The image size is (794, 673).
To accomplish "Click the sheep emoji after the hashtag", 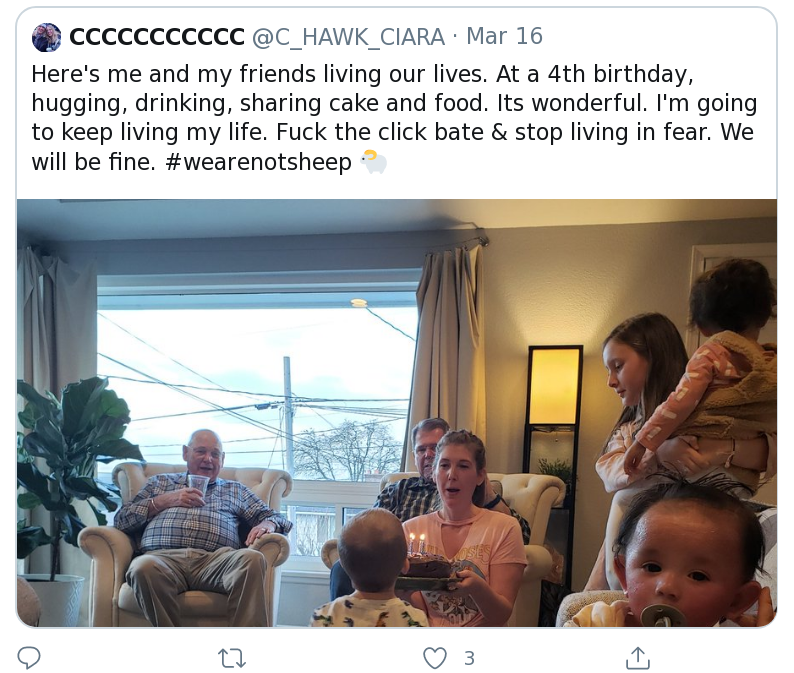I will click(x=373, y=162).
